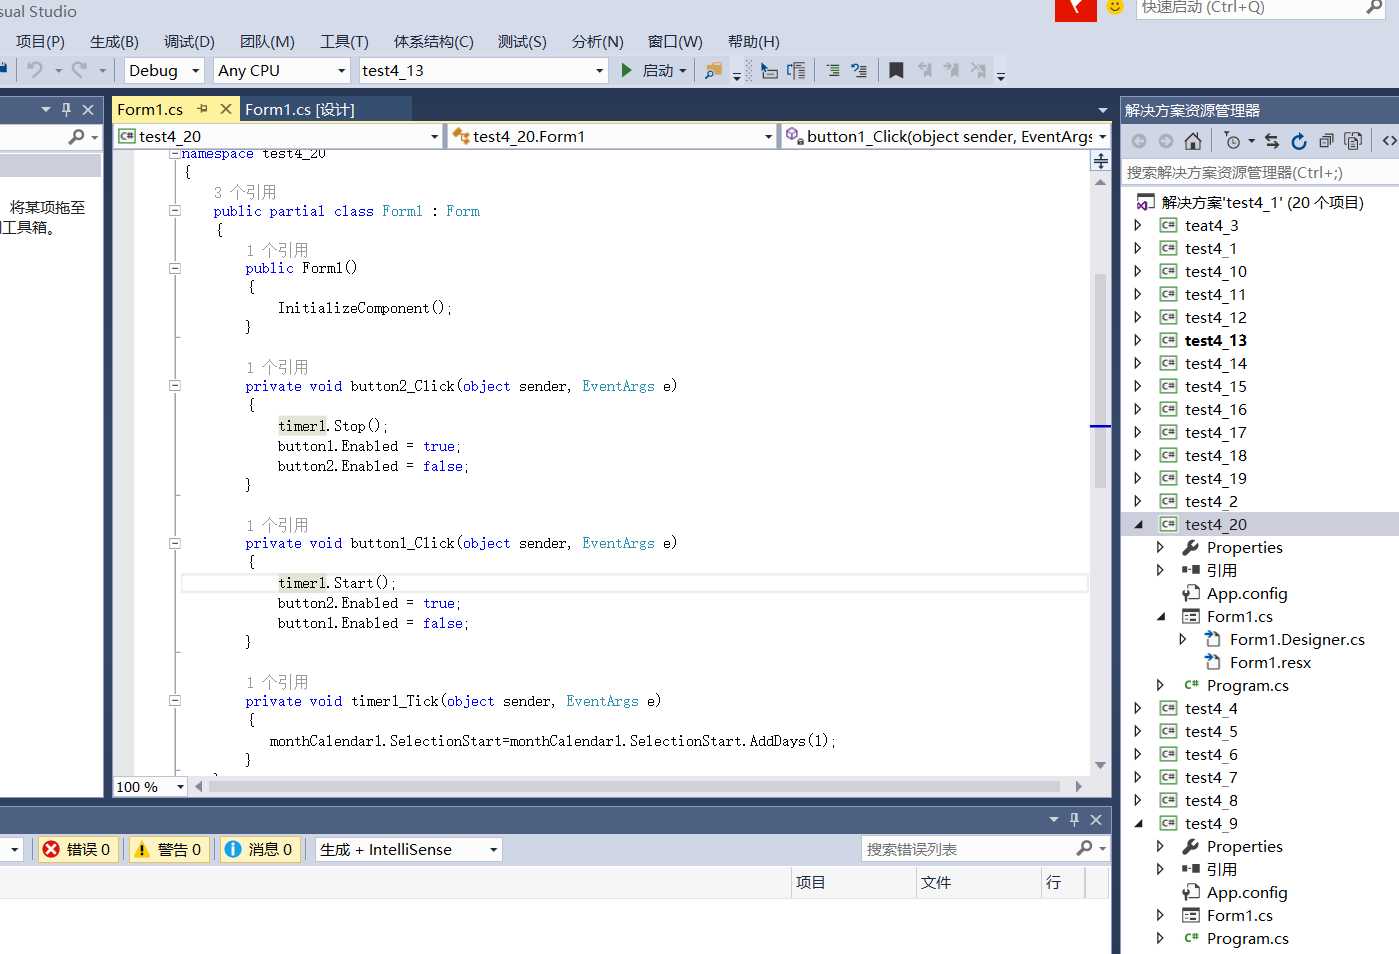The width and height of the screenshot is (1399, 954).
Task: Open the 100 % zoom dropdown
Action: coord(150,787)
